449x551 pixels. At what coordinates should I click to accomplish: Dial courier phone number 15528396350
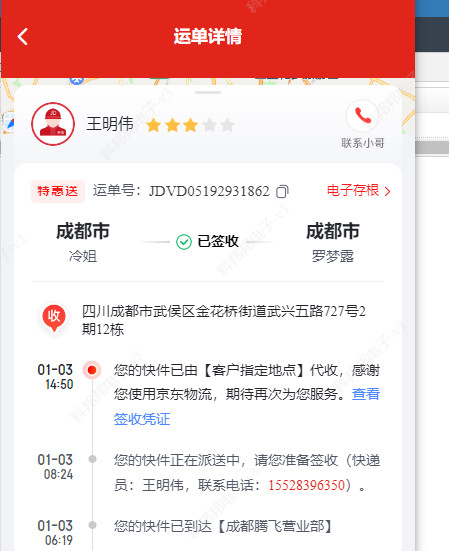click(307, 485)
